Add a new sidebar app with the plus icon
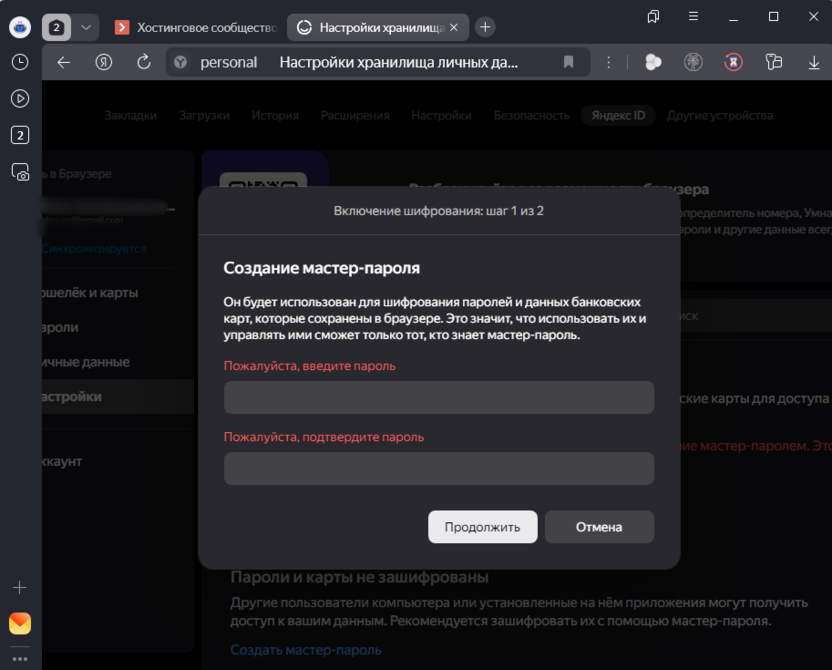 click(20, 587)
